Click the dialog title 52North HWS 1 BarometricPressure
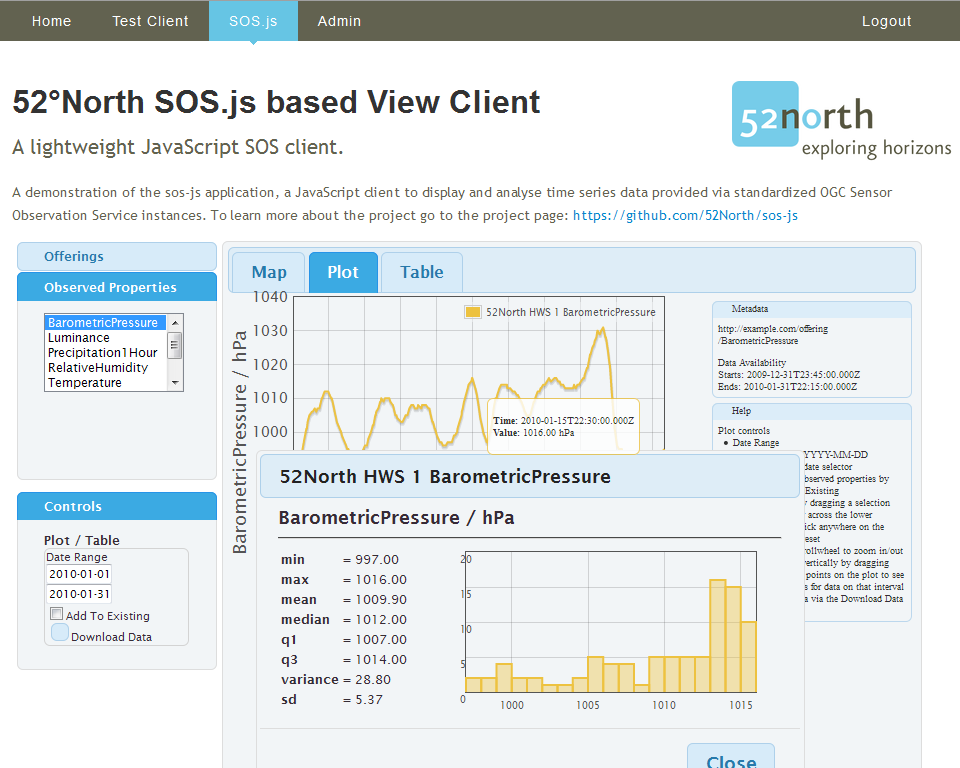The height and width of the screenshot is (768, 960). [445, 476]
